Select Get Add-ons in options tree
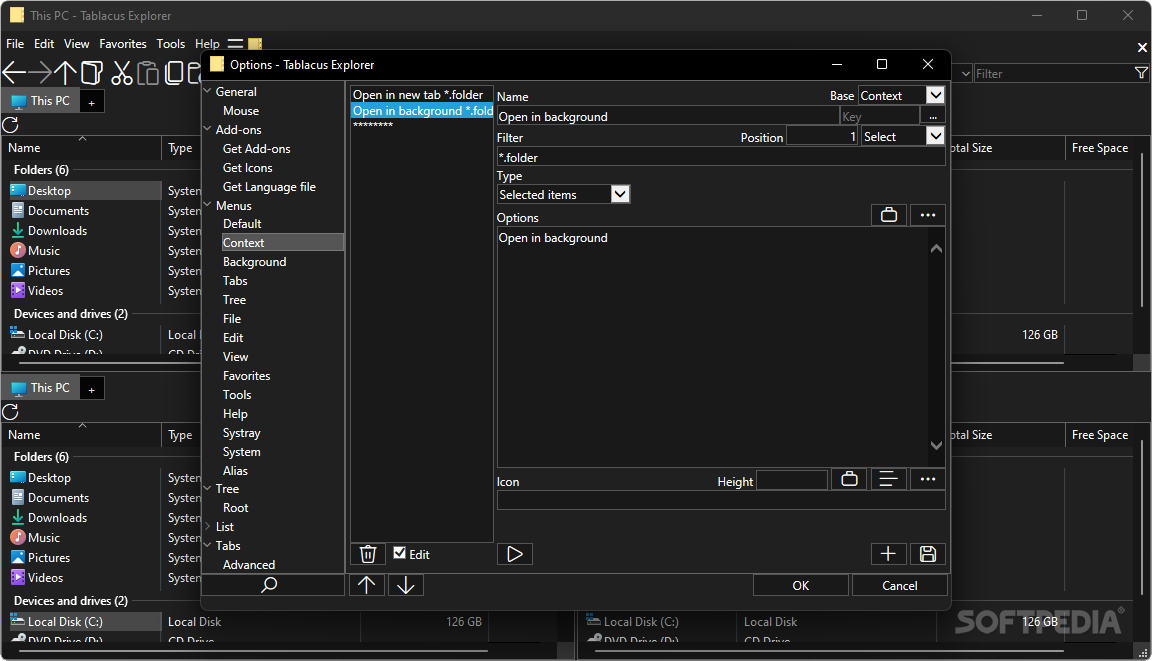Viewport: 1152px width, 661px height. coord(256,148)
